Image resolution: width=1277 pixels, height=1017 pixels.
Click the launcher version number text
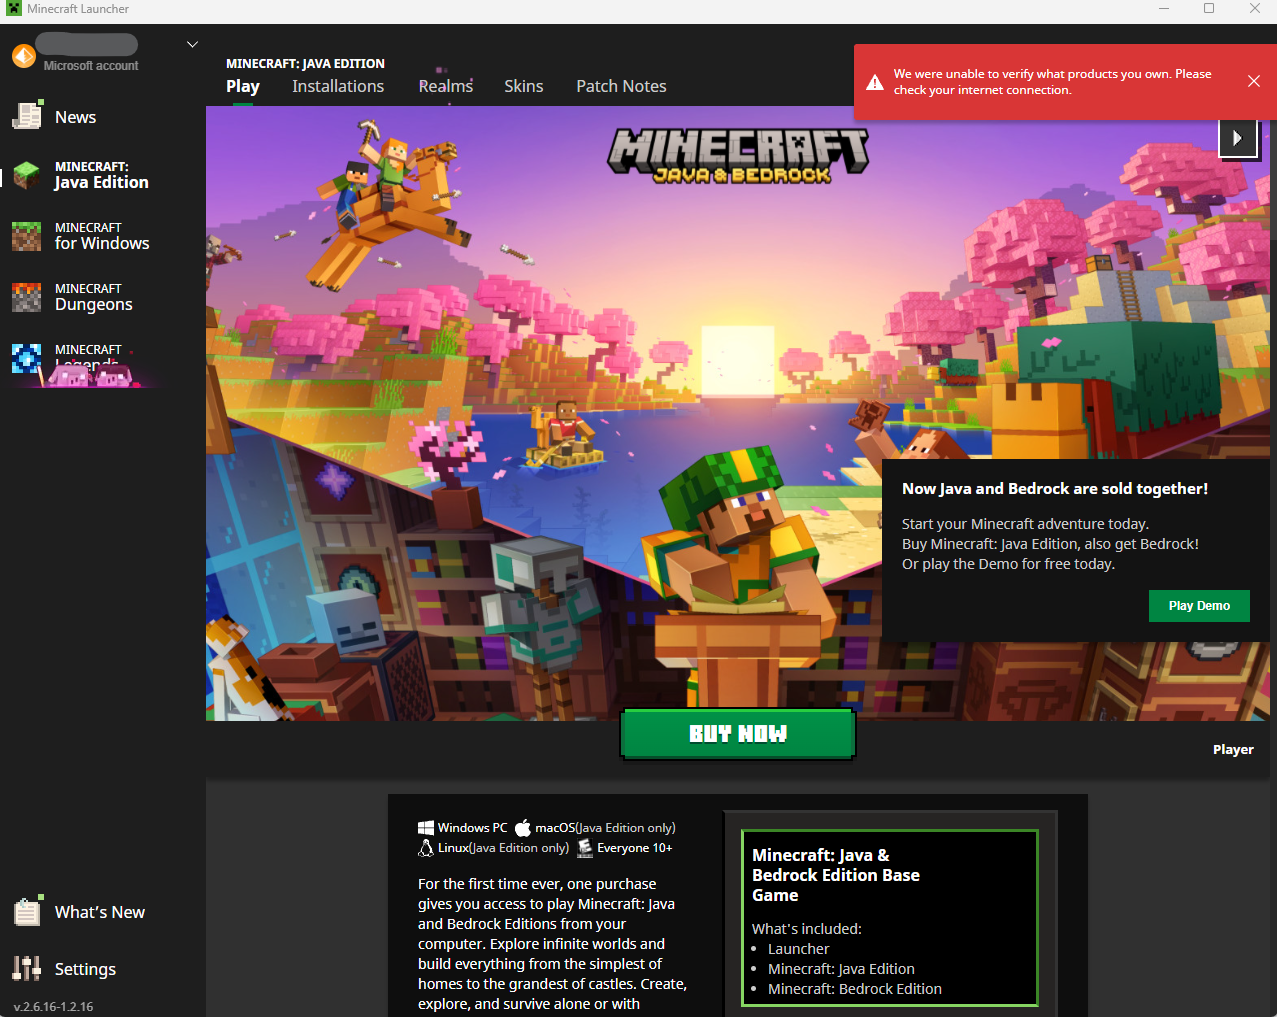[54, 1007]
